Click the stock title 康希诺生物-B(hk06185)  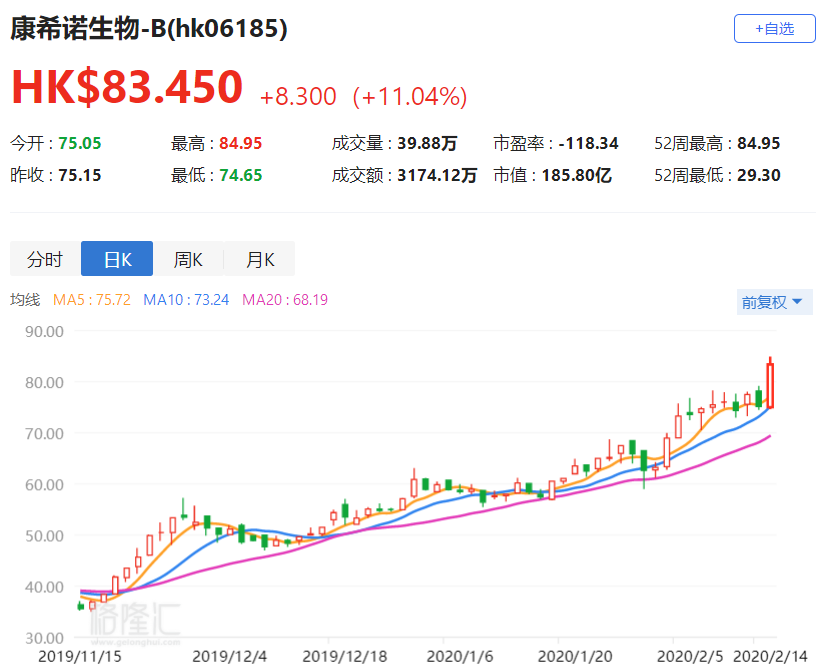coord(149,28)
